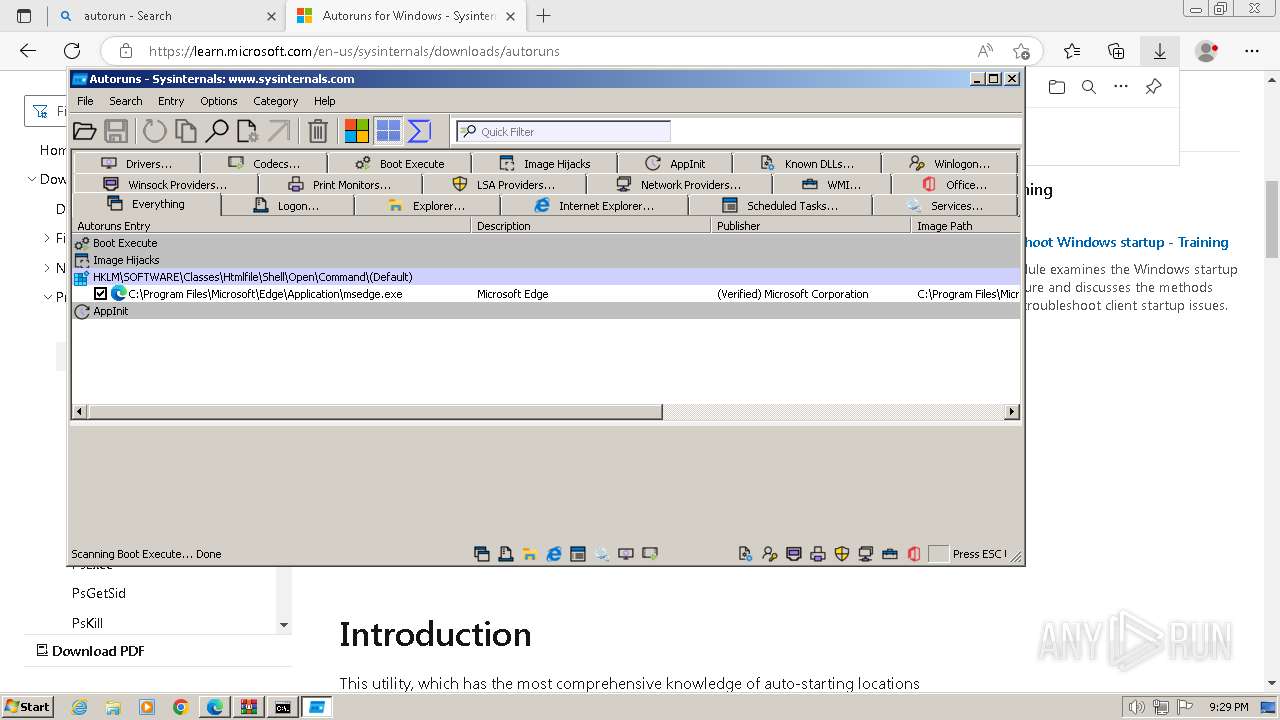Viewport: 1280px width, 720px height.
Task: Switch to the Scheduled Tasks tab
Action: (780, 205)
